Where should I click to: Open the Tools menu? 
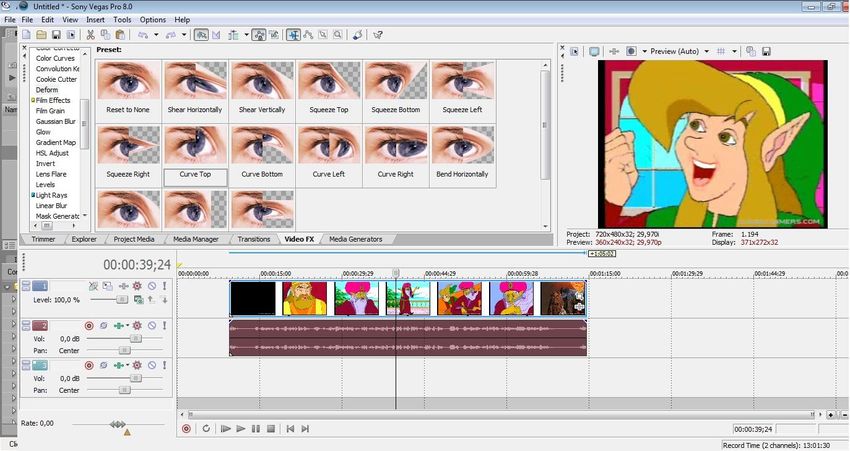pos(122,20)
